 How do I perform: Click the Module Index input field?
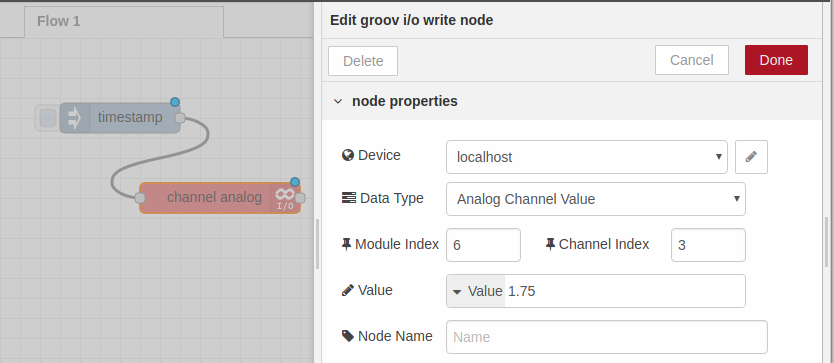point(483,245)
